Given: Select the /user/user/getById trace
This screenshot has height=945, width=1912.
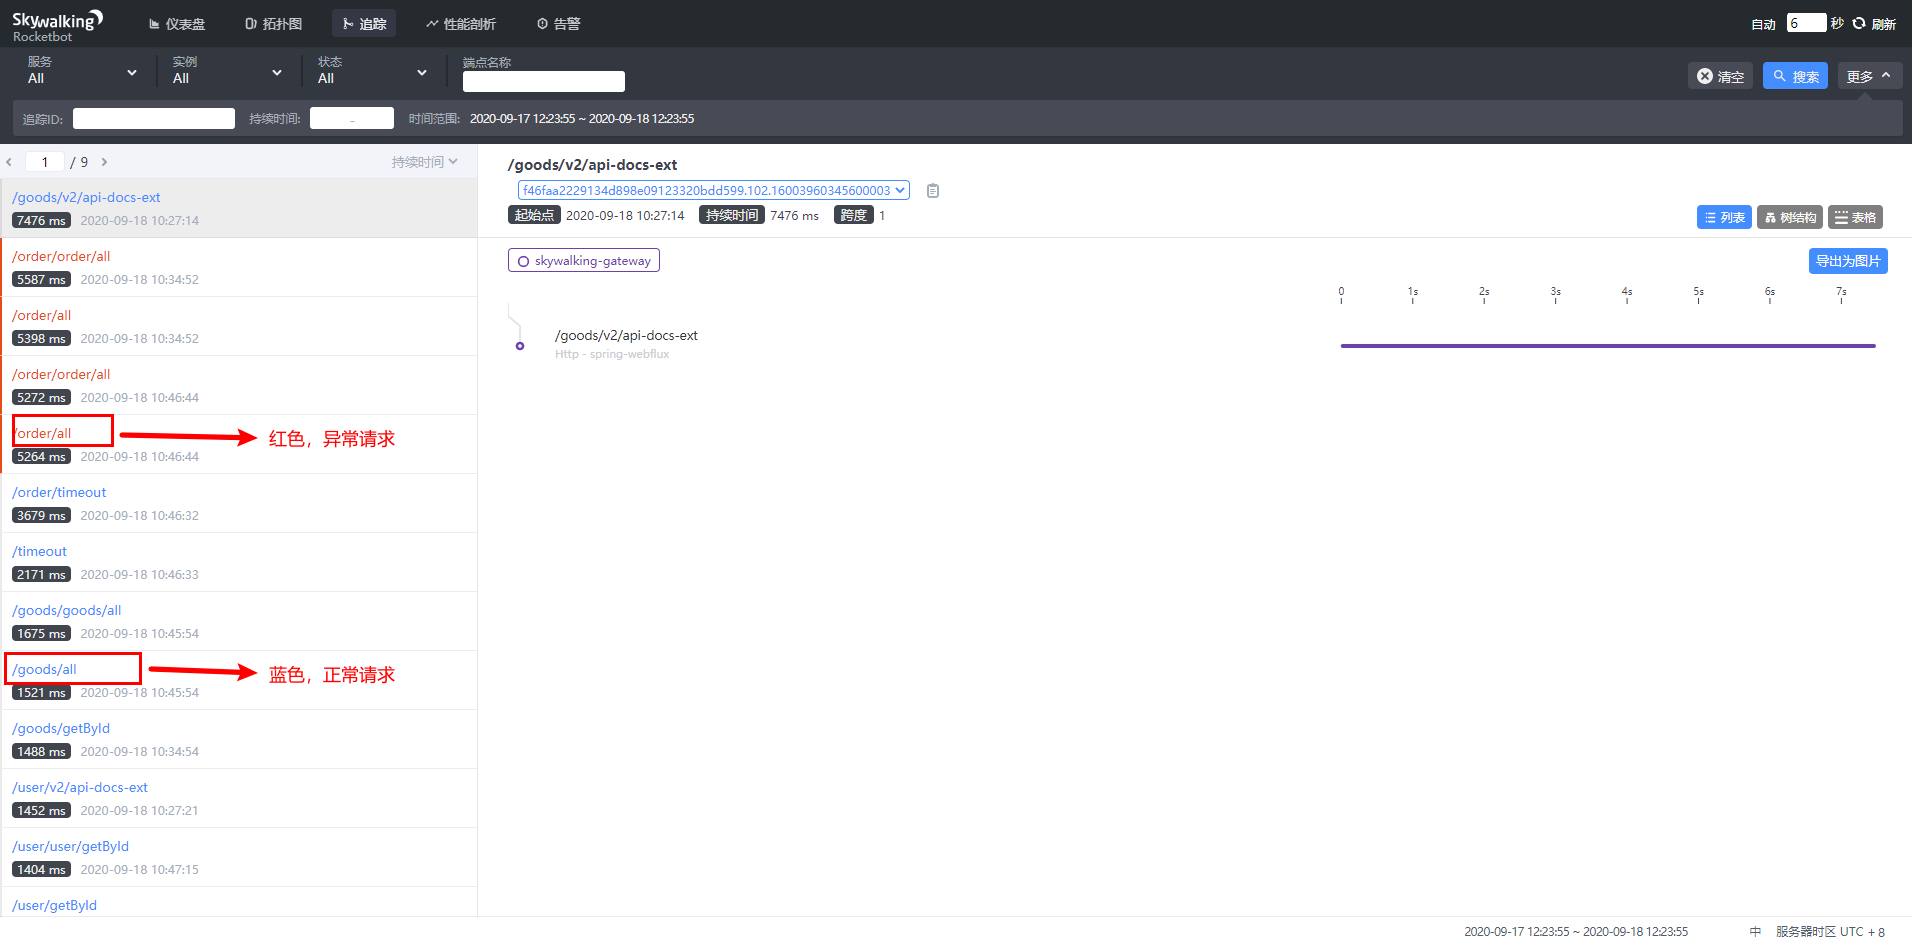Looking at the screenshot, I should (x=239, y=857).
